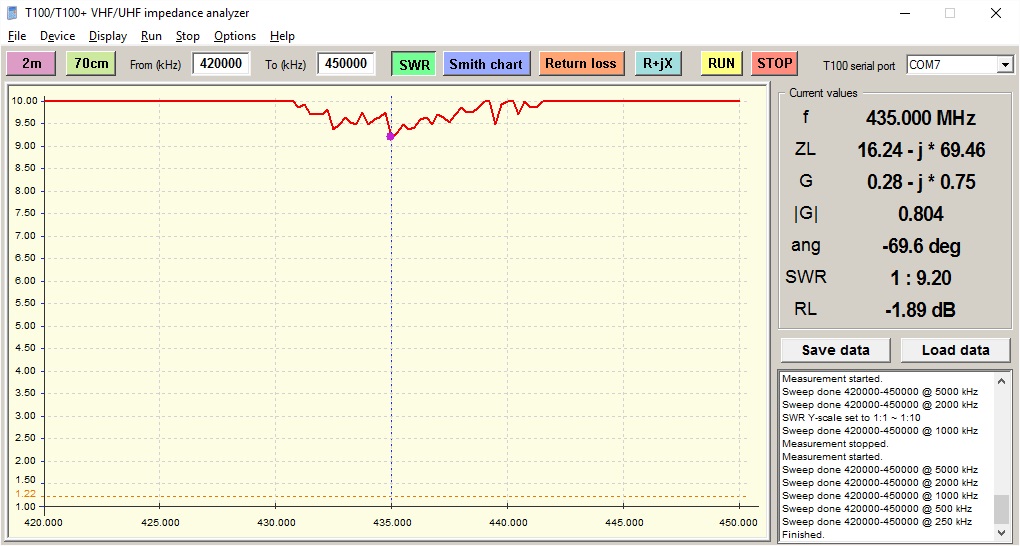Click the 2m band preset button
This screenshot has width=1020, height=546.
tap(32, 64)
